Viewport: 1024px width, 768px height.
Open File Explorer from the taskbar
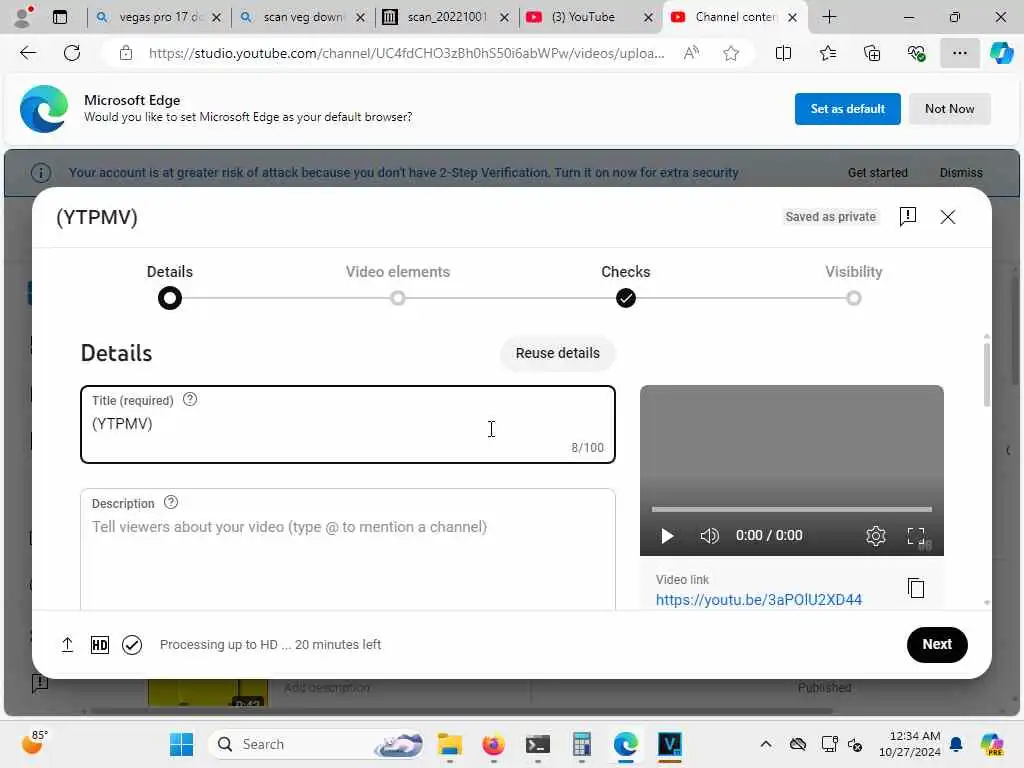click(449, 744)
